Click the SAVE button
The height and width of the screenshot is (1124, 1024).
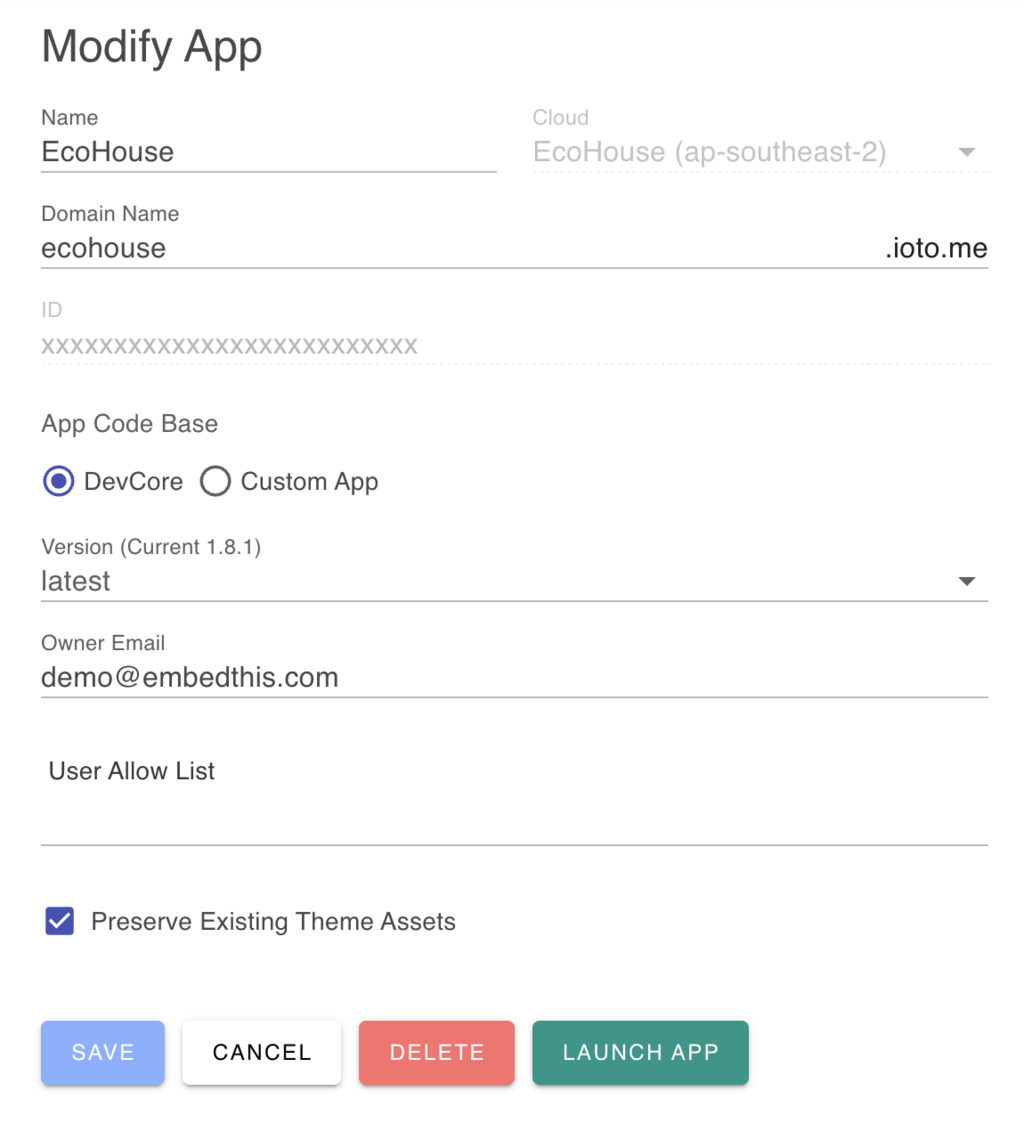click(x=103, y=1052)
